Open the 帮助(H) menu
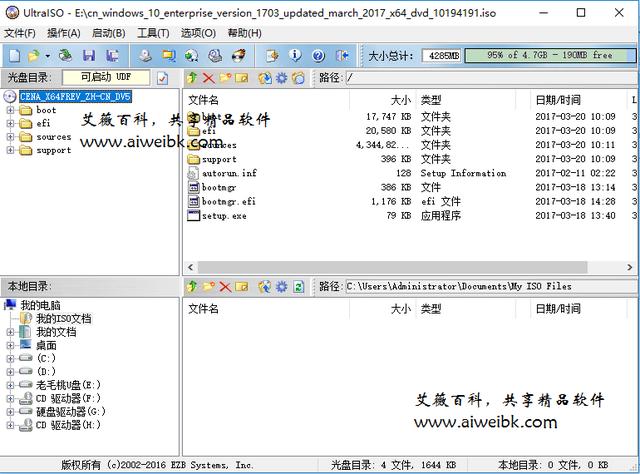The image size is (640, 474). coord(244,33)
